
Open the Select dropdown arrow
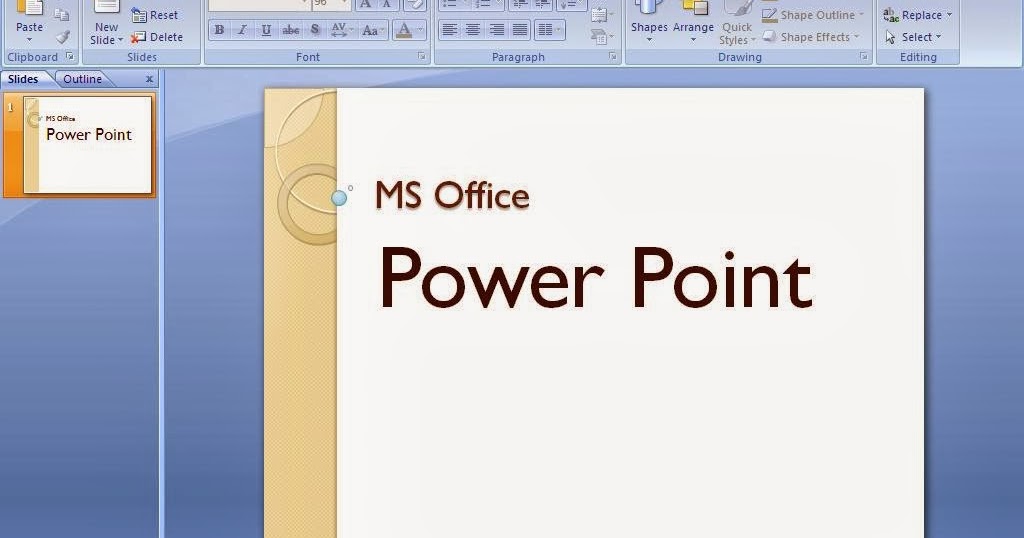click(938, 37)
